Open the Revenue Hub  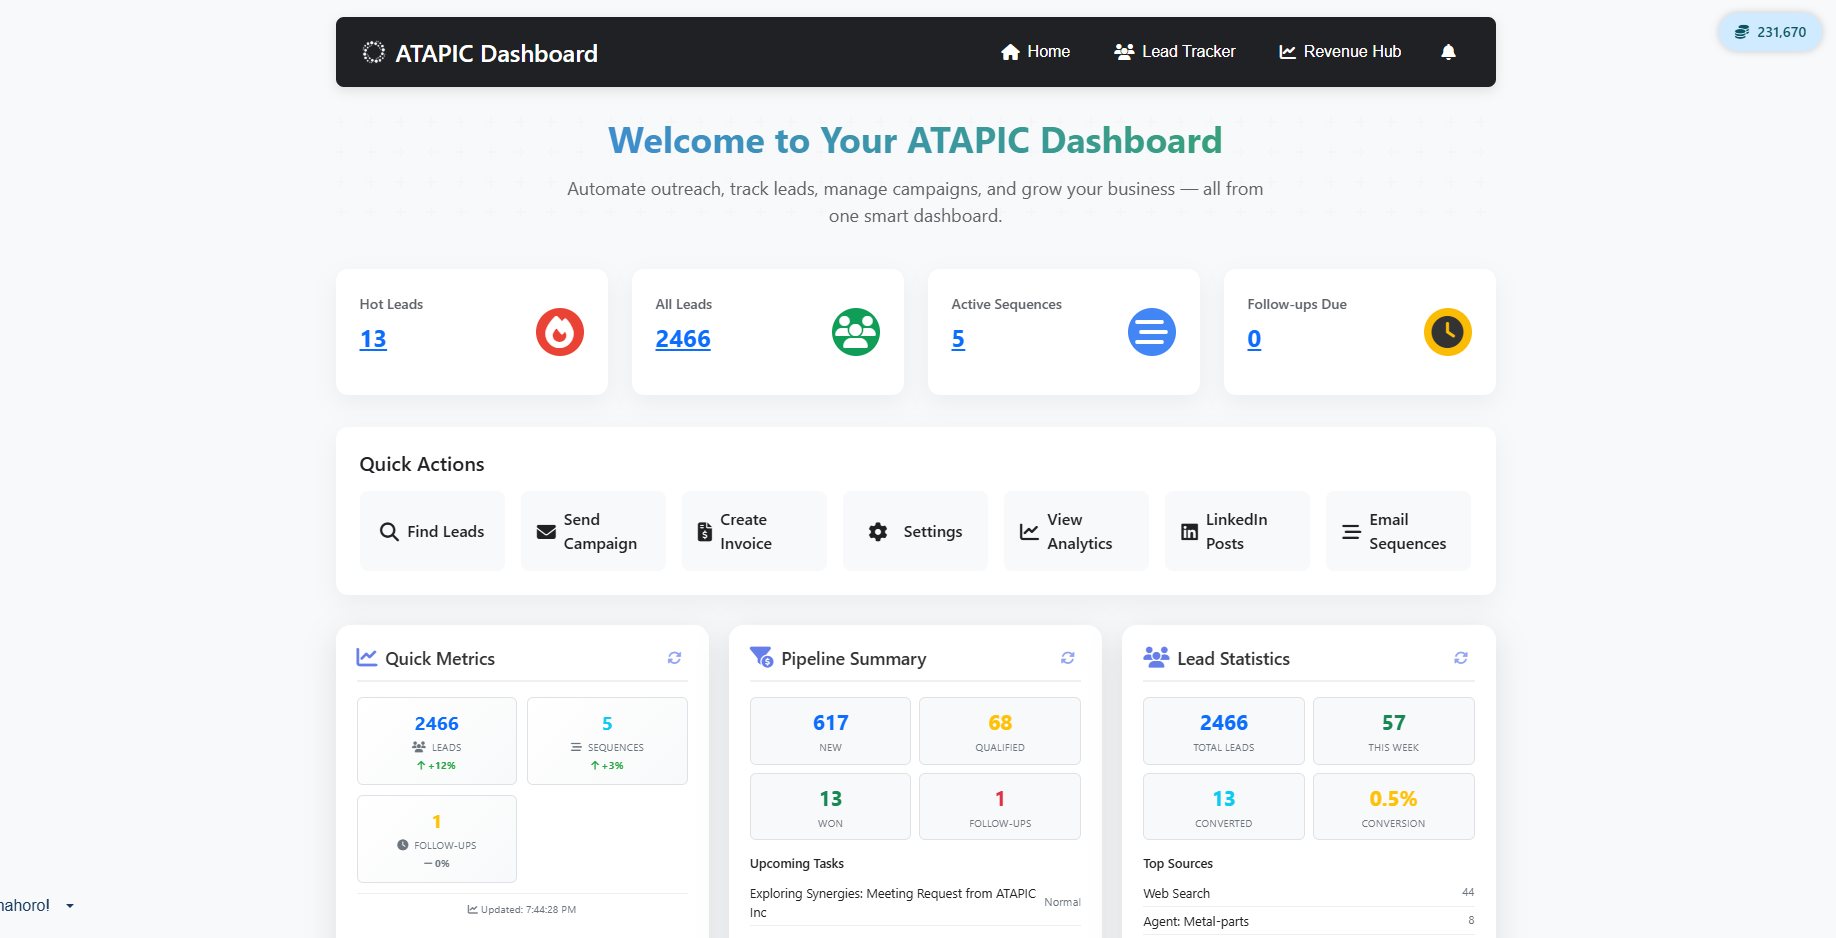click(1340, 51)
